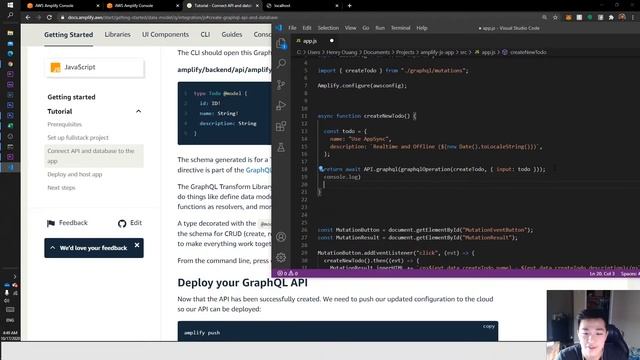The height and width of the screenshot is (360, 640).
Task: Open the Terminal menu in VS Code
Action: [400, 28]
